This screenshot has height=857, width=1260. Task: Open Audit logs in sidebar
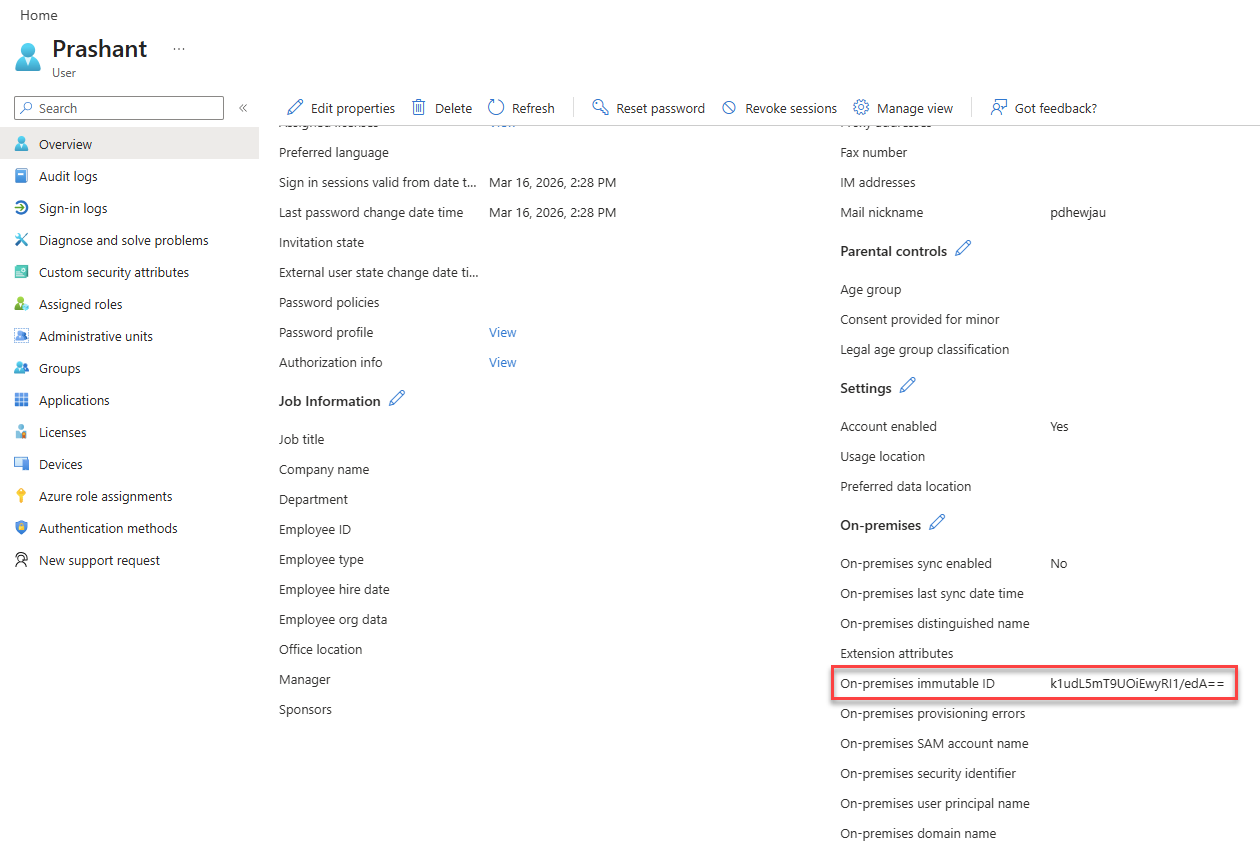(x=68, y=176)
